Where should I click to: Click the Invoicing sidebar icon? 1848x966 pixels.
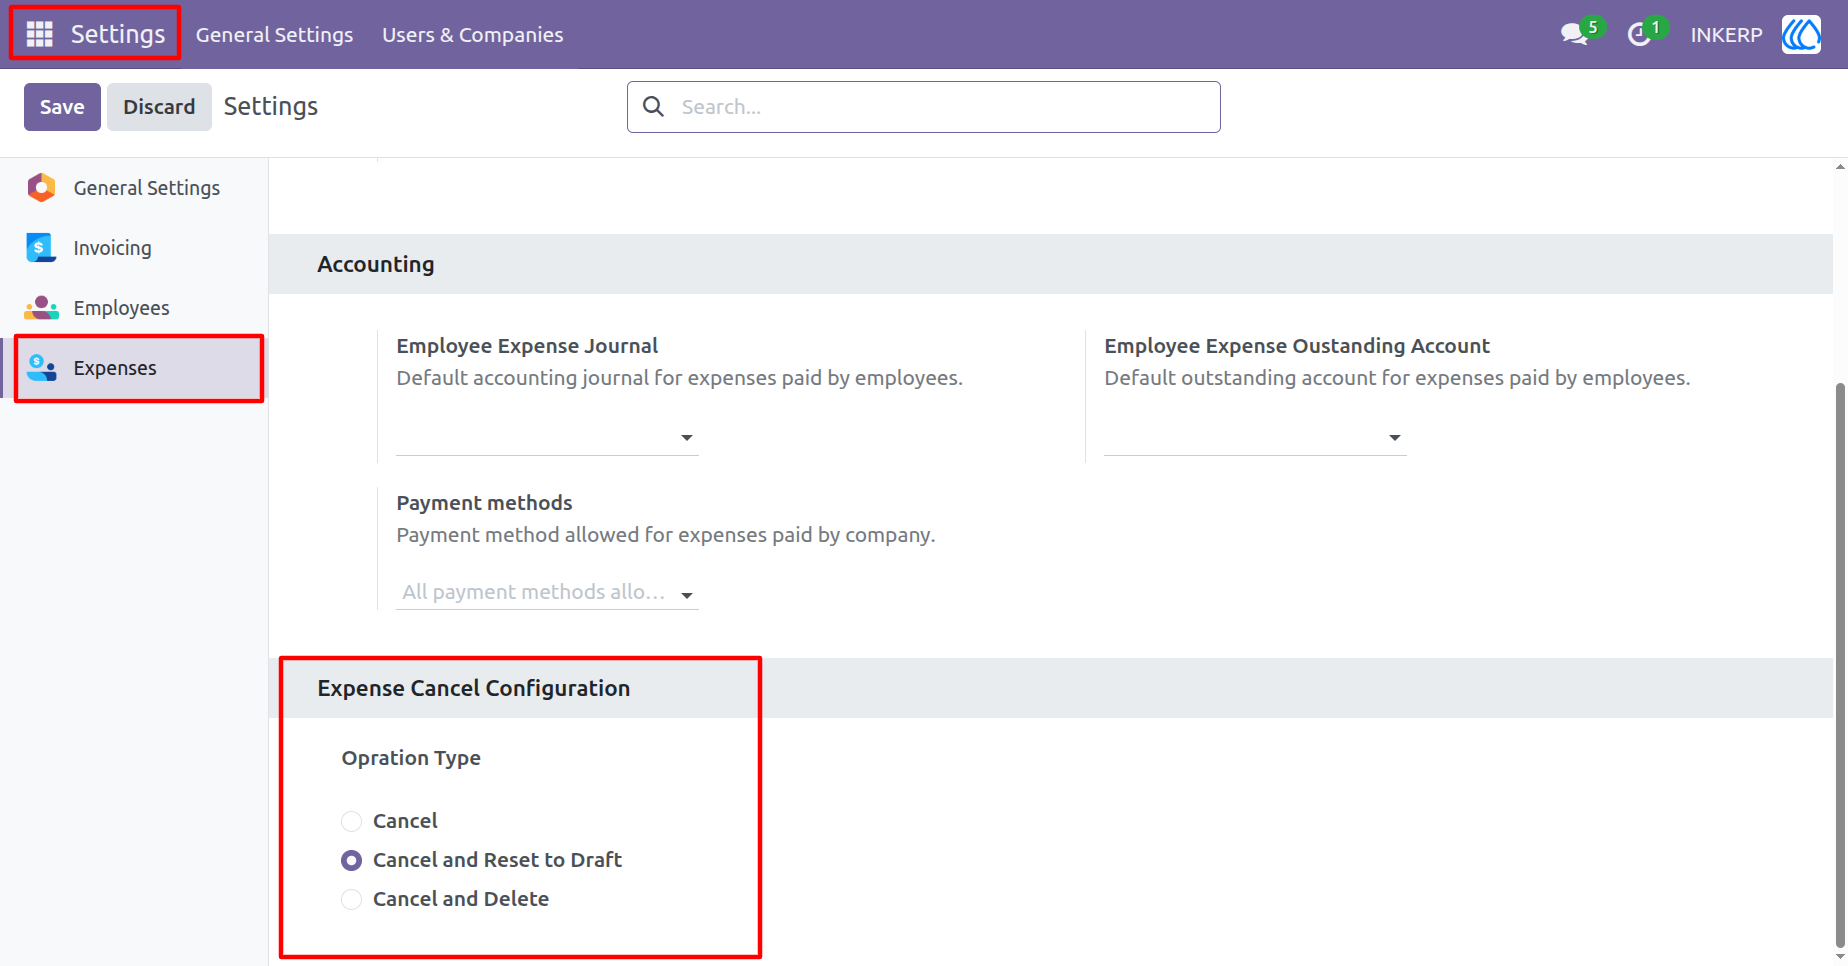(x=41, y=247)
